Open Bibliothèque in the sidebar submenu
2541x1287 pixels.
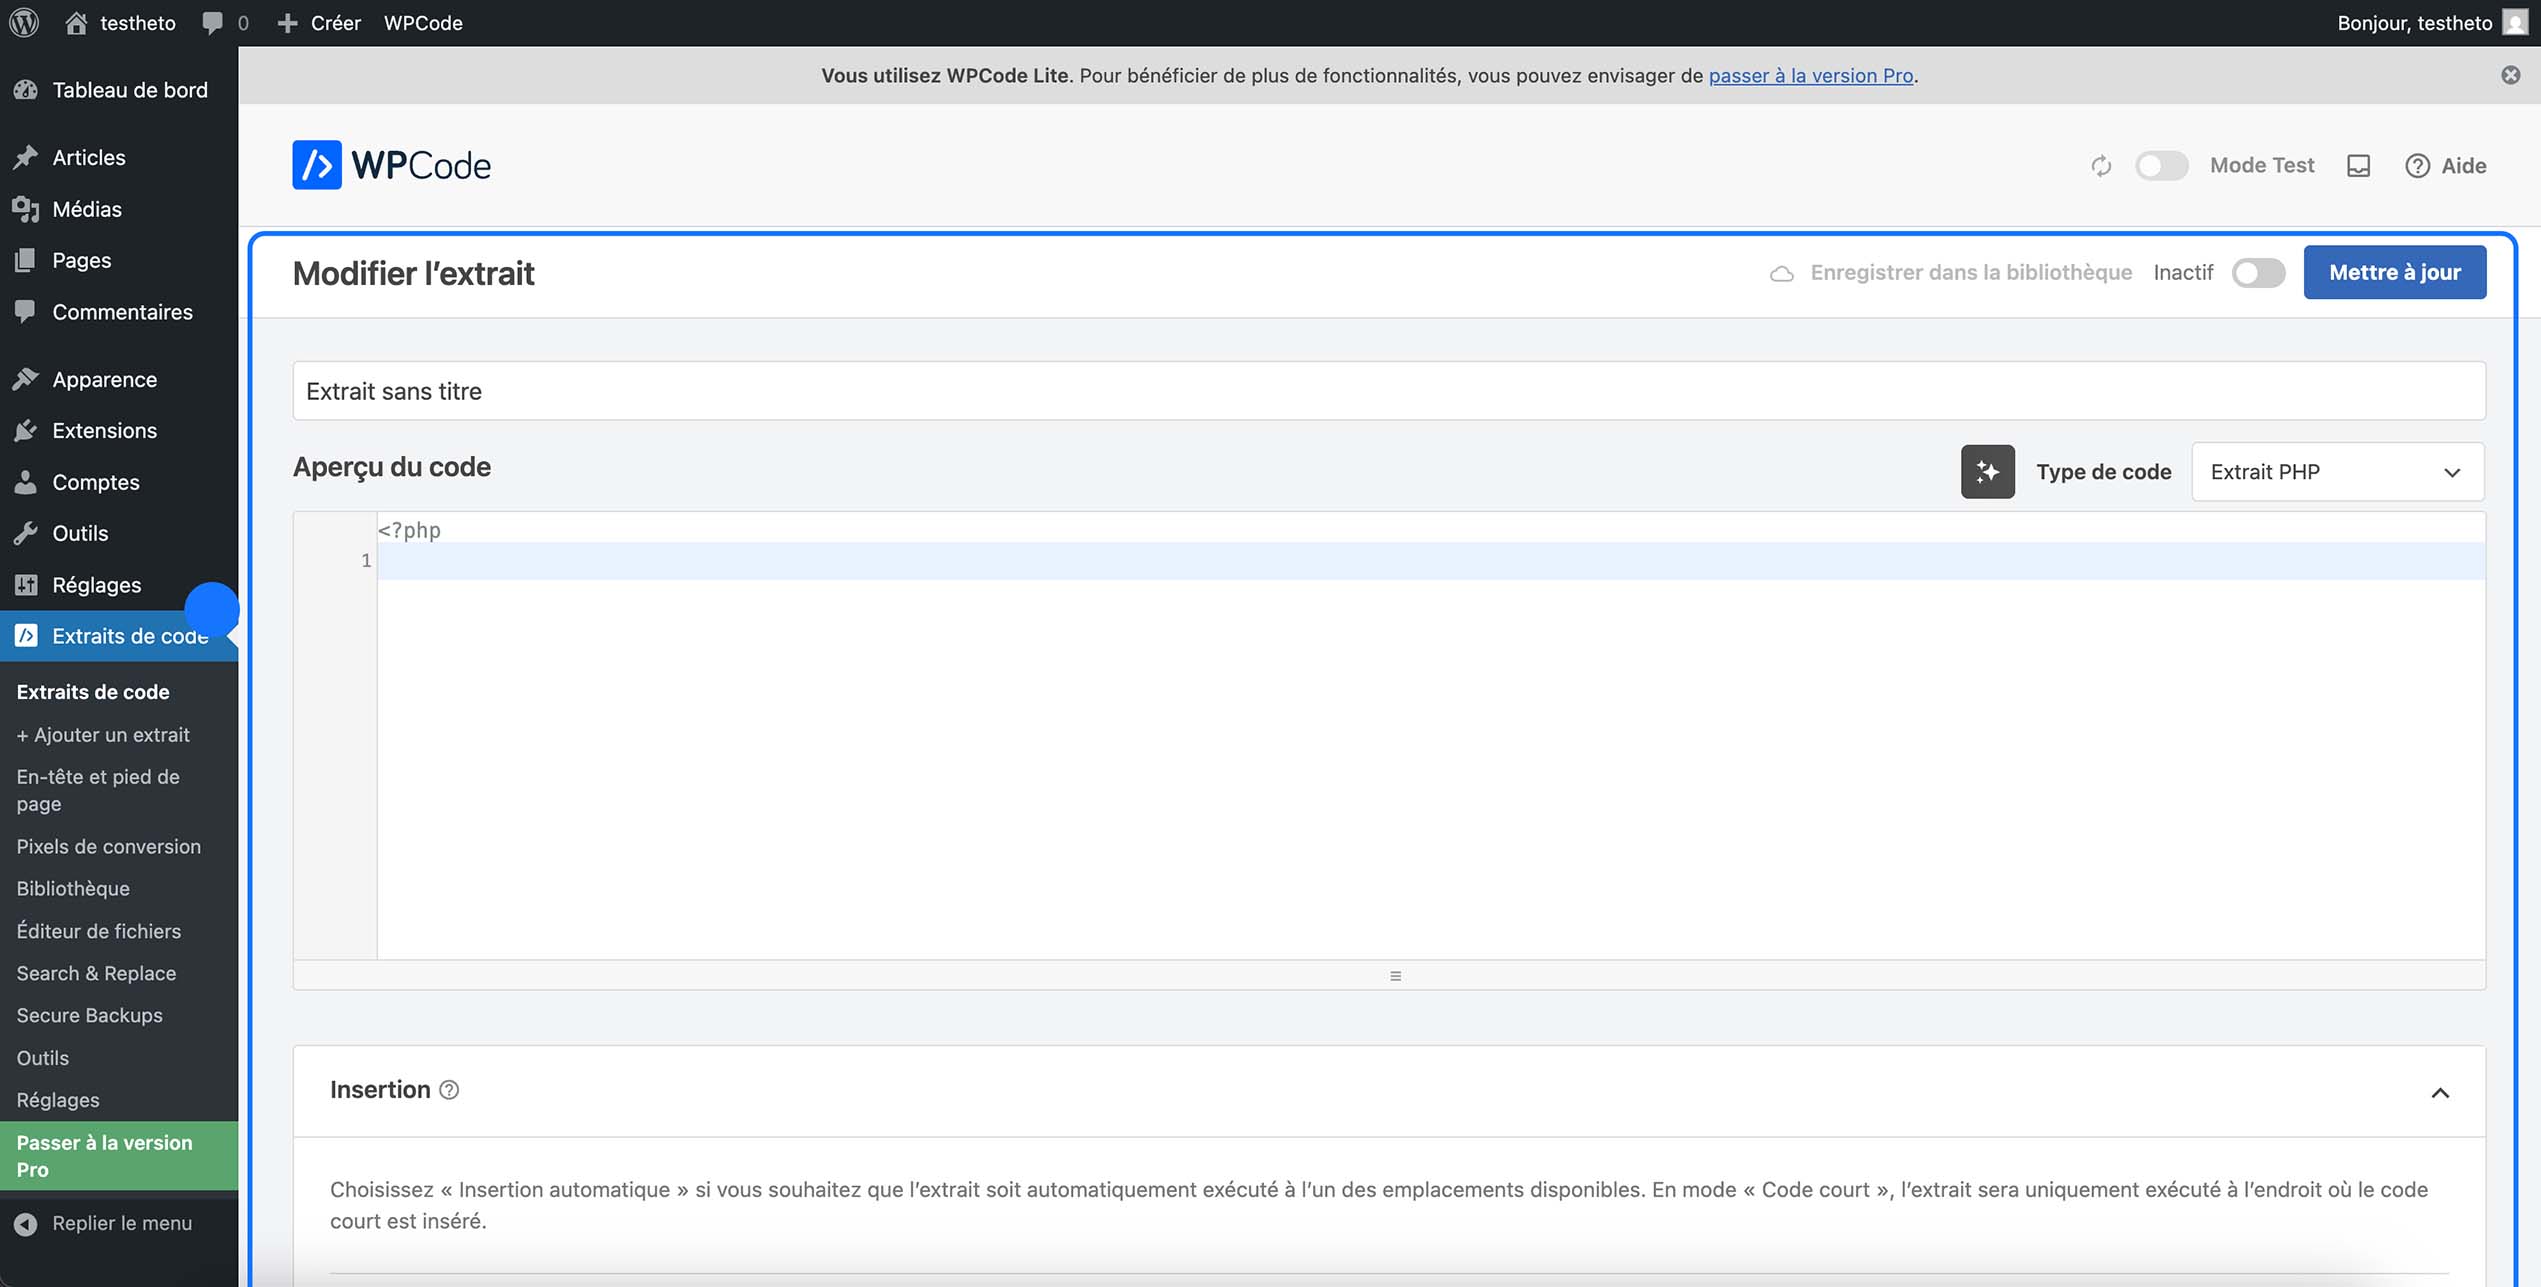point(73,888)
